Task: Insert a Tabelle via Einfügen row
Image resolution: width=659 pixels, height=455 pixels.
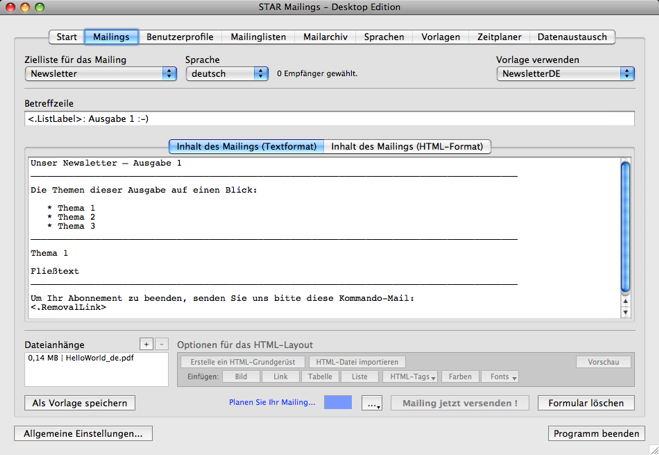Action: point(320,376)
